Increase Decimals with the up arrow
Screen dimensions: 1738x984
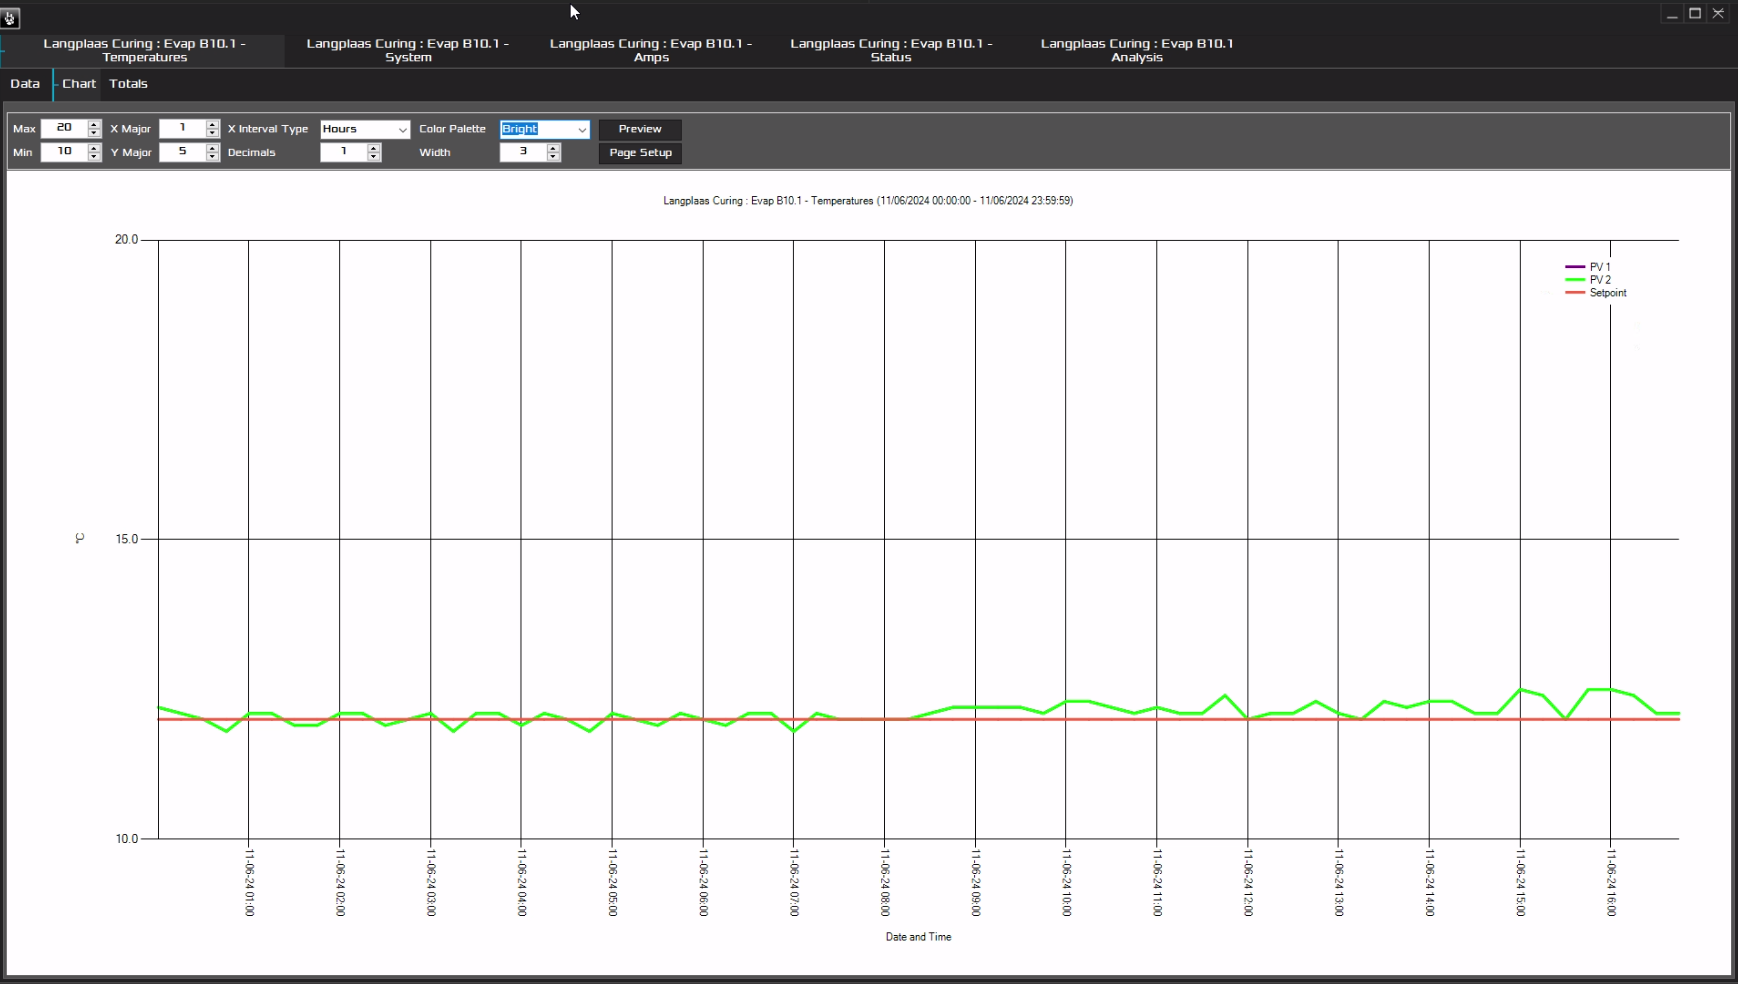pos(374,148)
